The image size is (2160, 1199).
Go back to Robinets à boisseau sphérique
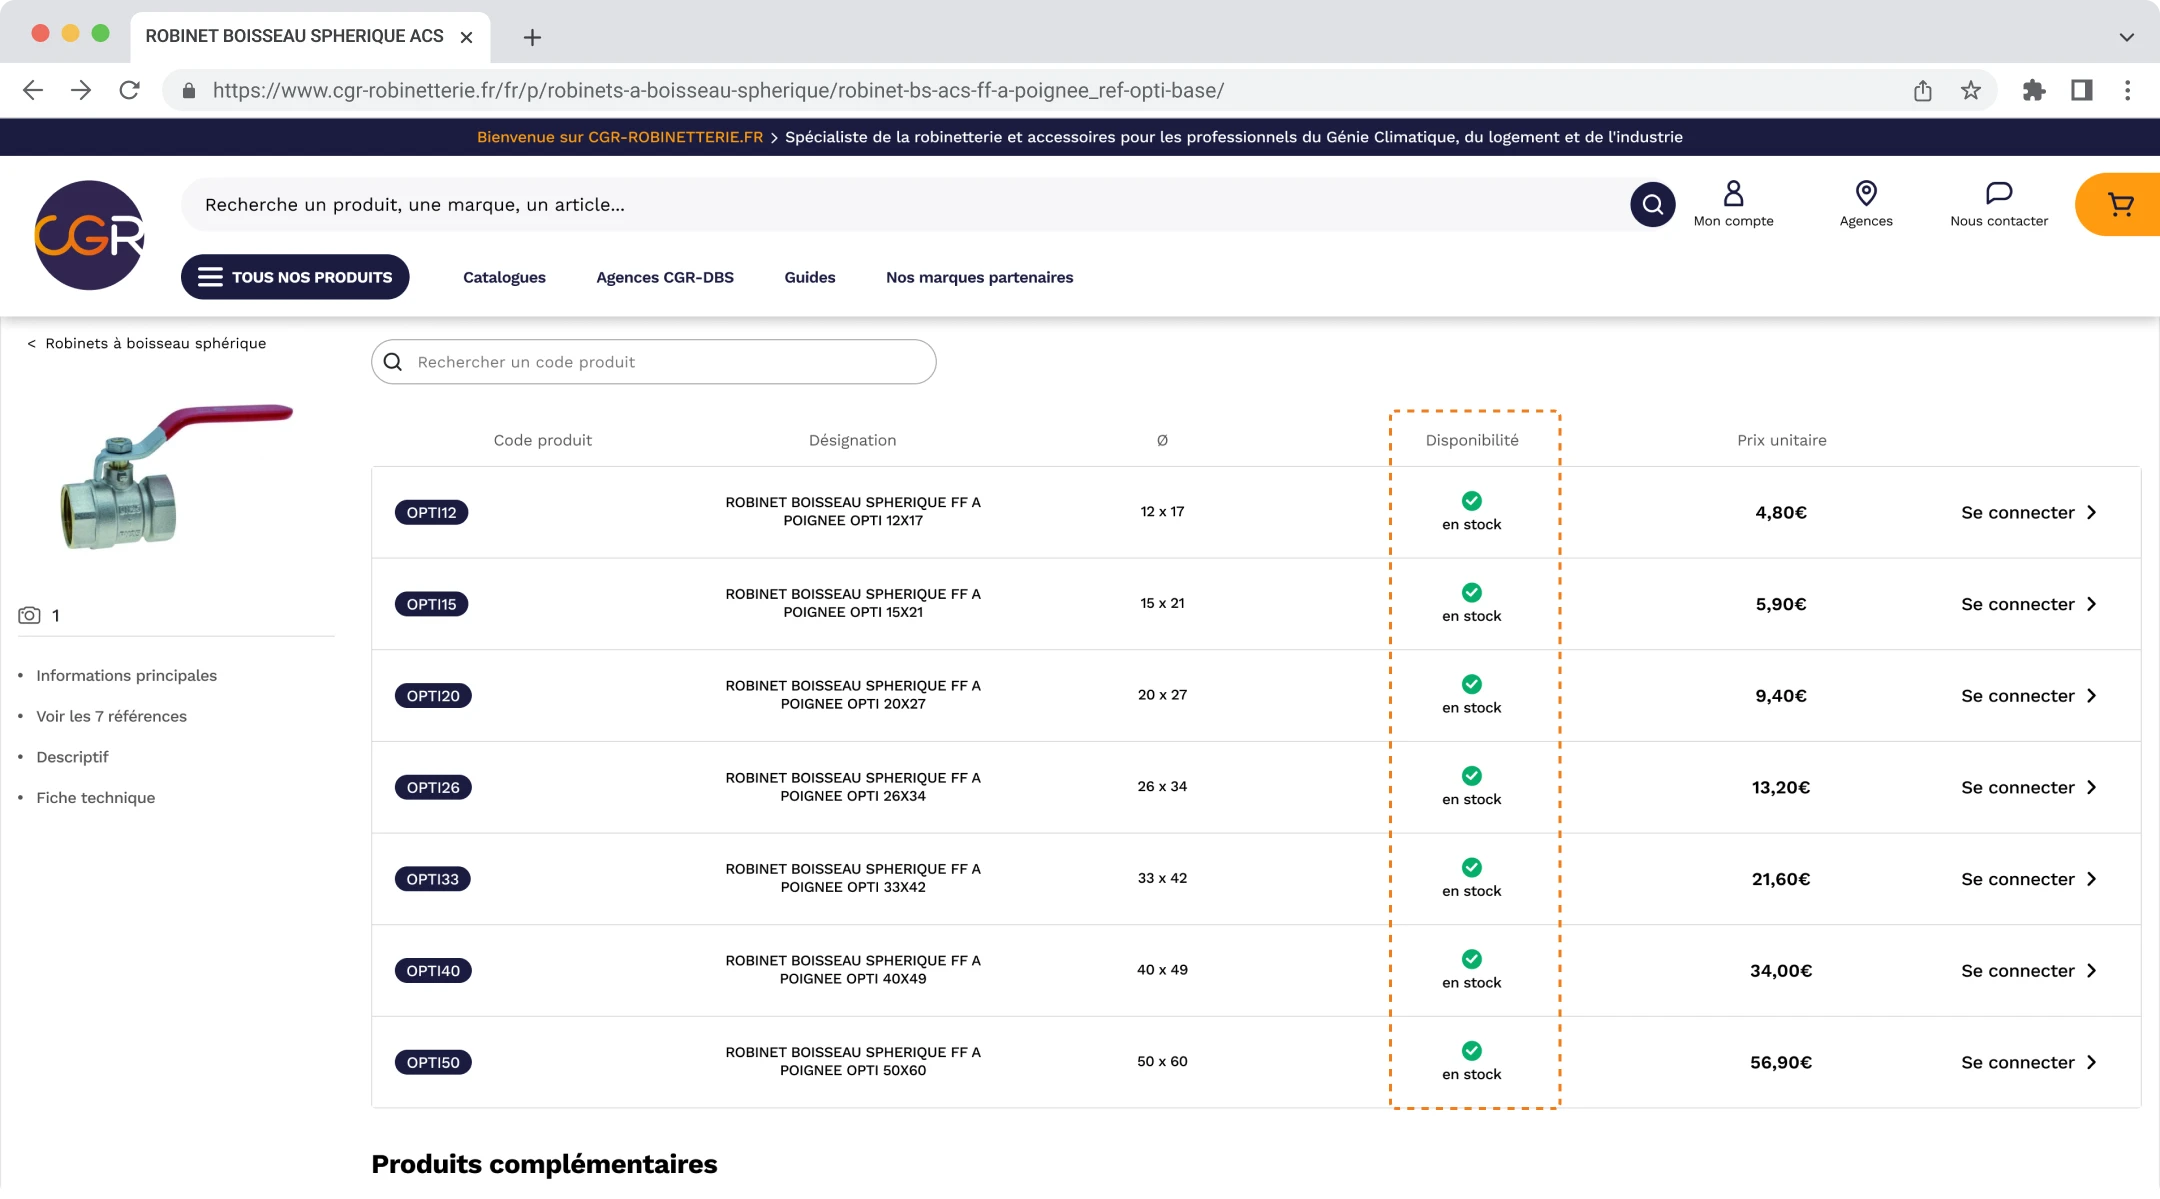point(147,344)
